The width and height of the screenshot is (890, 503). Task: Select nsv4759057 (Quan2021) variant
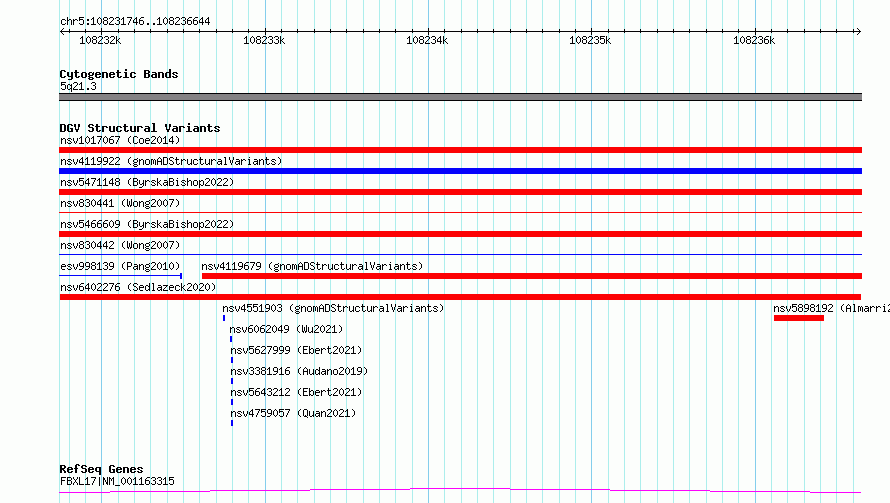tap(293, 413)
